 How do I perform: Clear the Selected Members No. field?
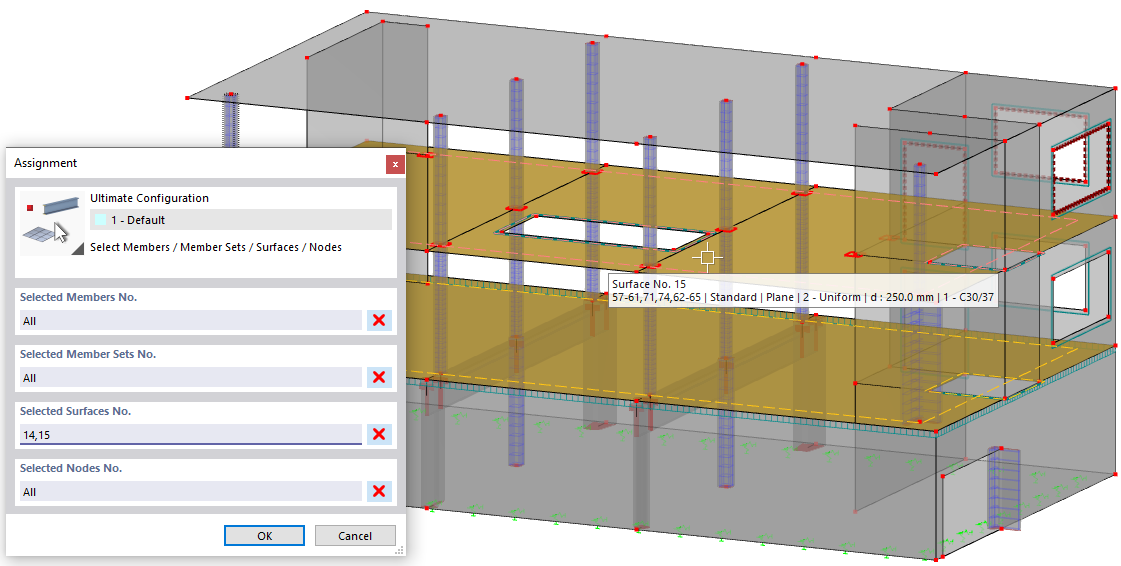pos(379,320)
